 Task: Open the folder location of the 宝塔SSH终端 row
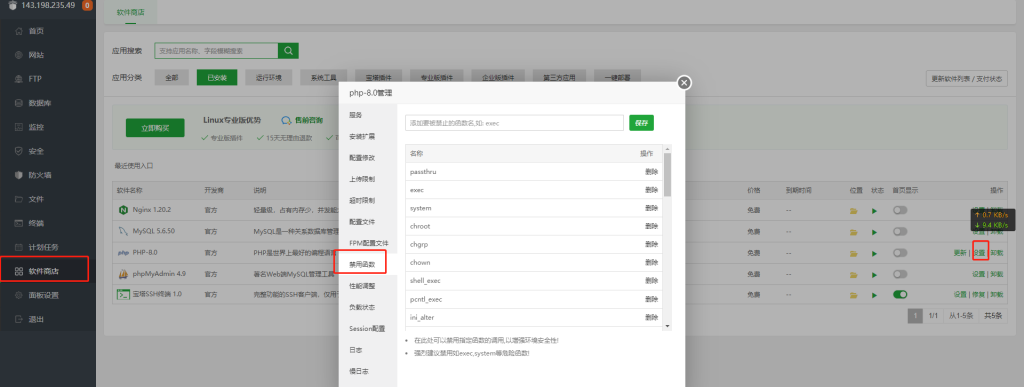[853, 295]
